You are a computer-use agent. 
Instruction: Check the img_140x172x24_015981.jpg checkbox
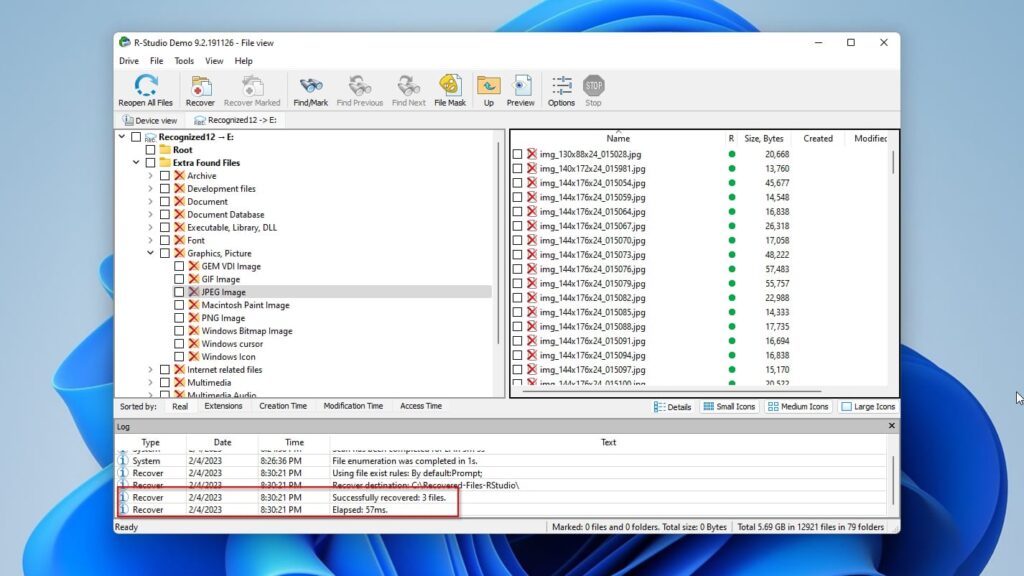tap(517, 168)
